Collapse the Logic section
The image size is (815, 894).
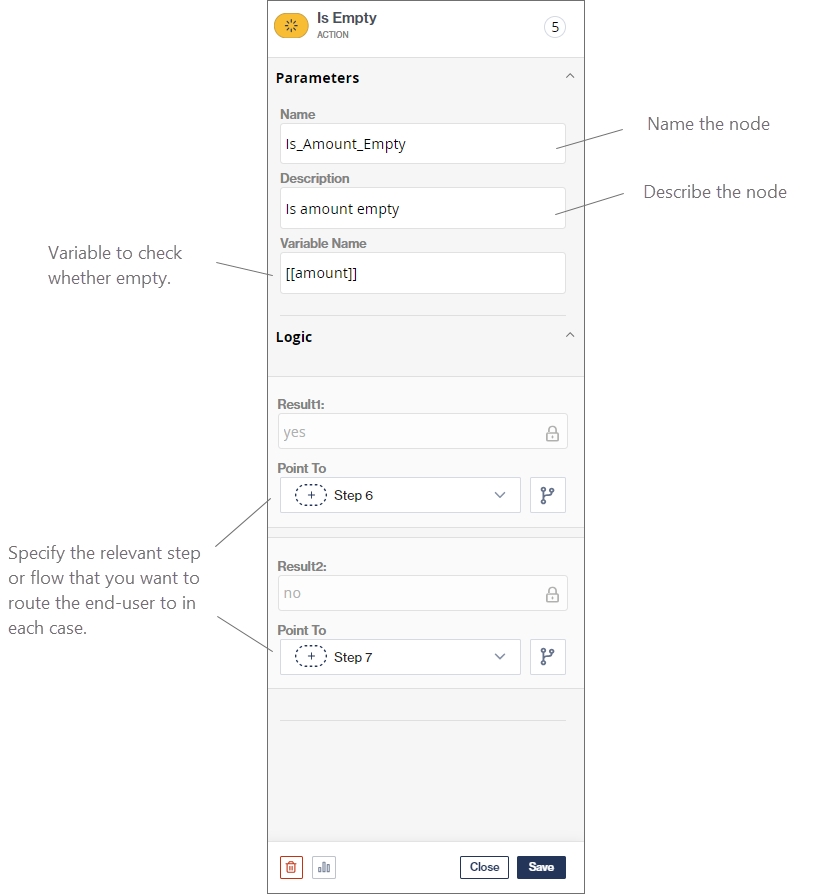(570, 336)
